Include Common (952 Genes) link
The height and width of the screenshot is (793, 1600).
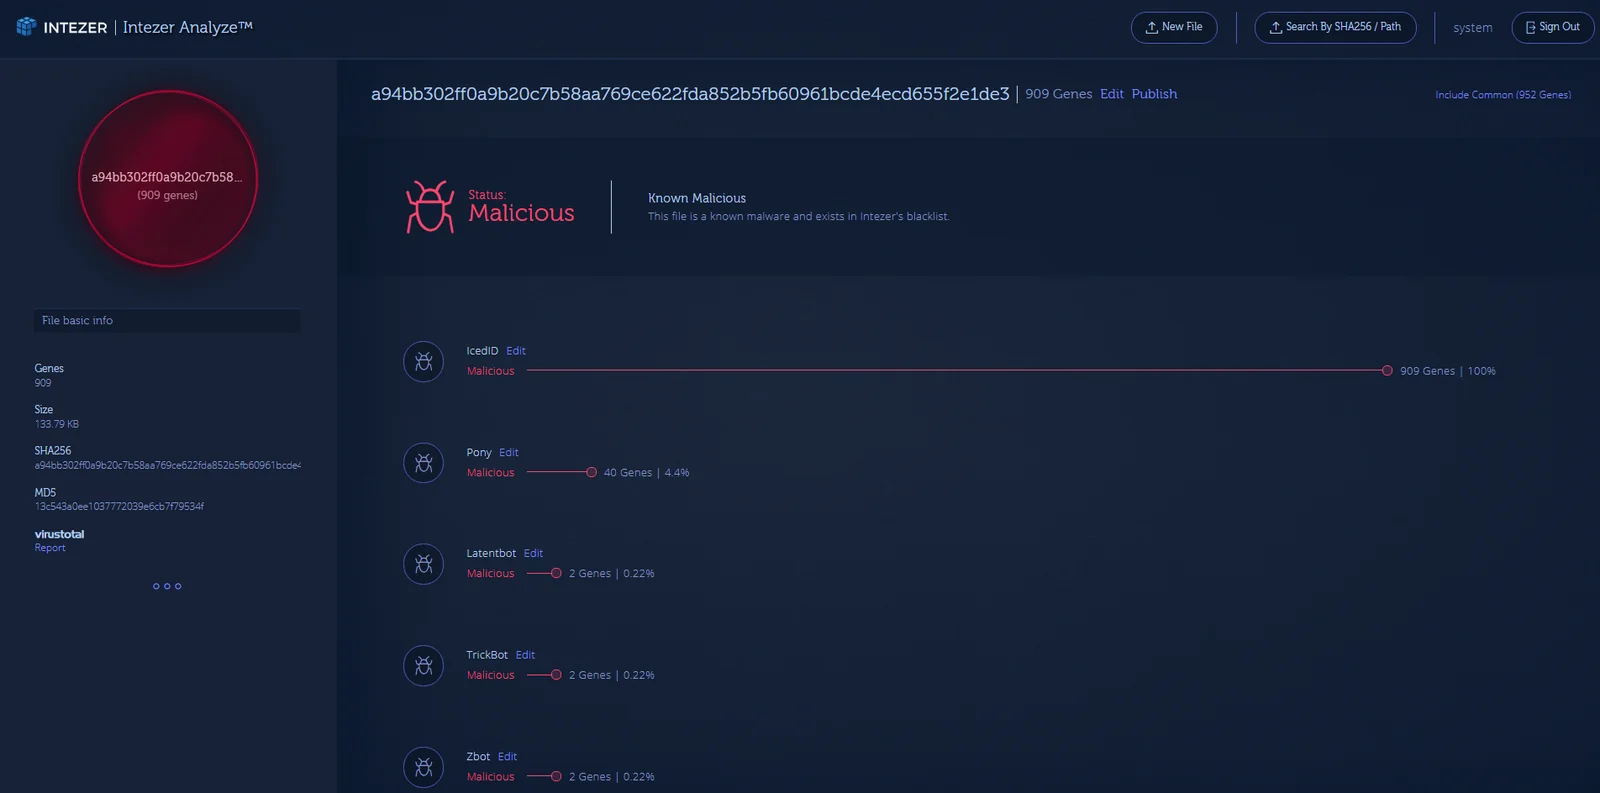(1503, 95)
